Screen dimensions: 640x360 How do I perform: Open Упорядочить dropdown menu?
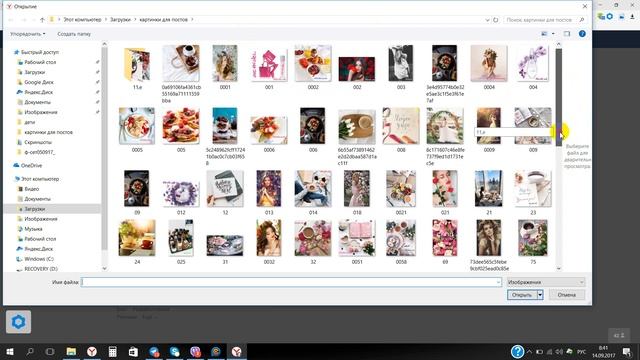point(27,34)
